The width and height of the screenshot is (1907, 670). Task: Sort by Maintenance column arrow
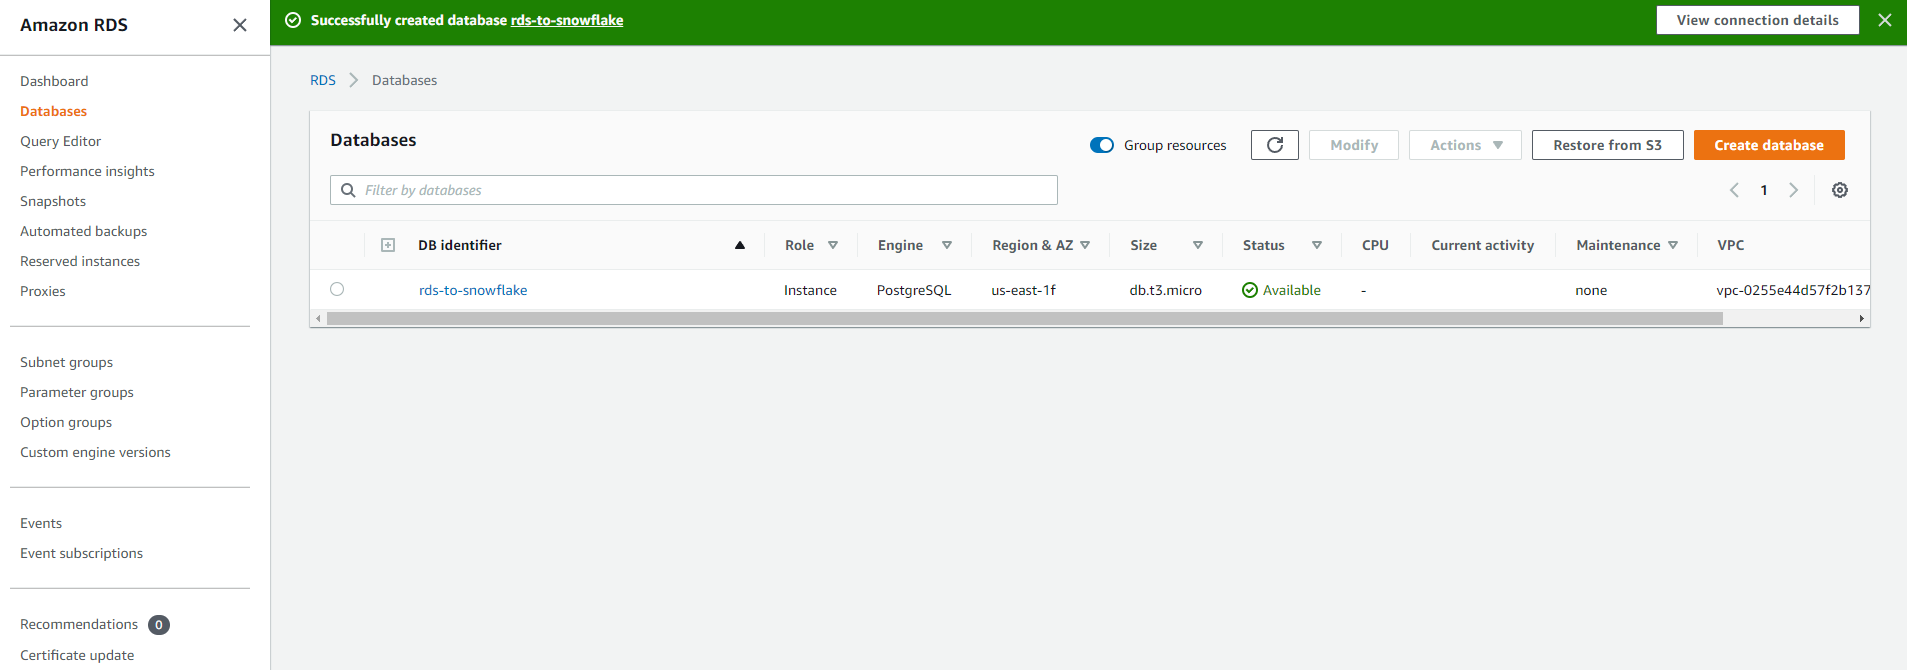click(x=1673, y=245)
